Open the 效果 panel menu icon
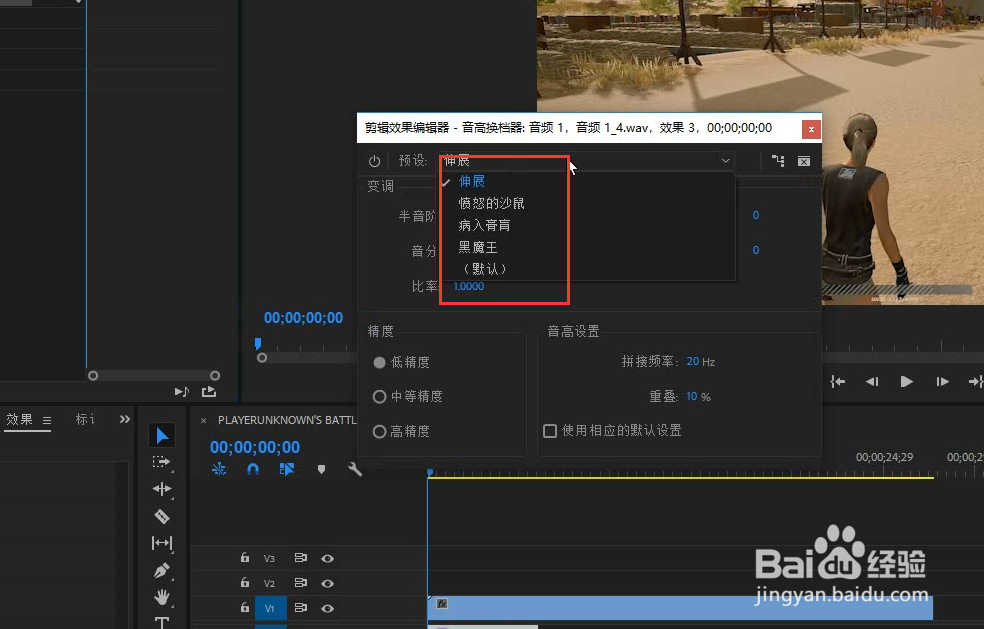The height and width of the screenshot is (629, 984). [x=47, y=420]
